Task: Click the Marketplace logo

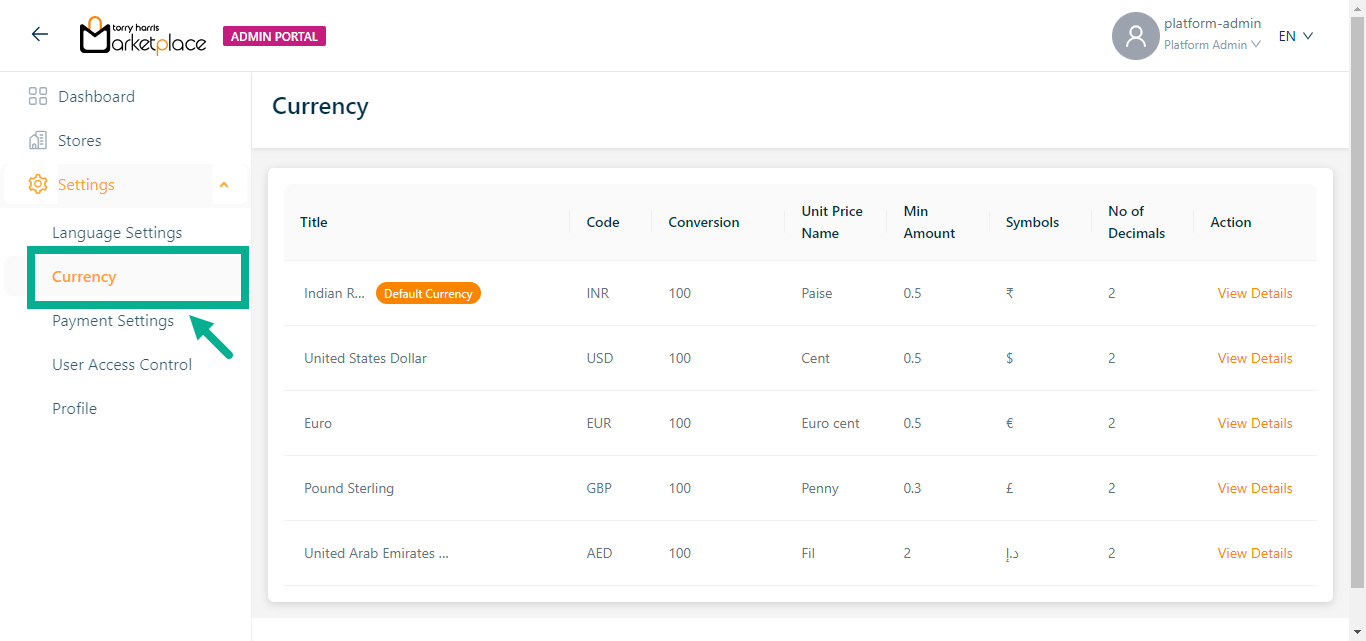Action: tap(143, 36)
